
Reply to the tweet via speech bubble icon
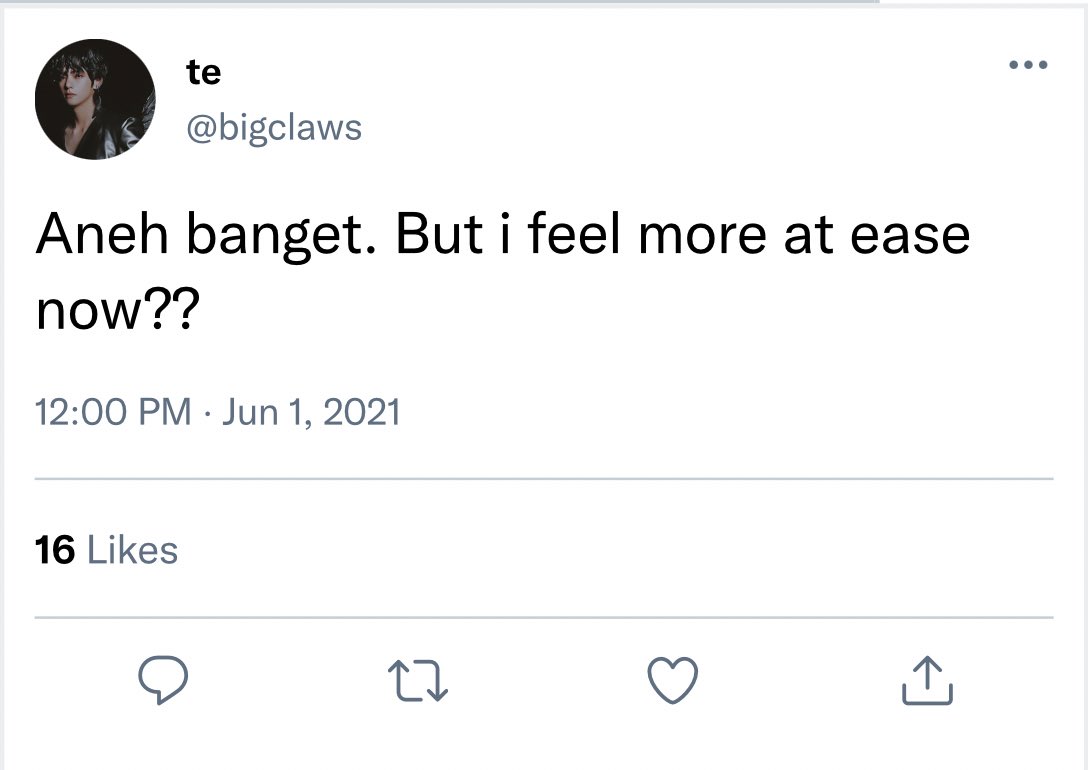point(162,681)
